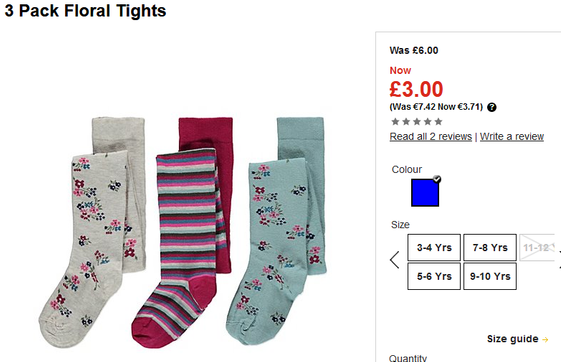Open the Write a review link
This screenshot has height=362, width=561.
pos(512,136)
